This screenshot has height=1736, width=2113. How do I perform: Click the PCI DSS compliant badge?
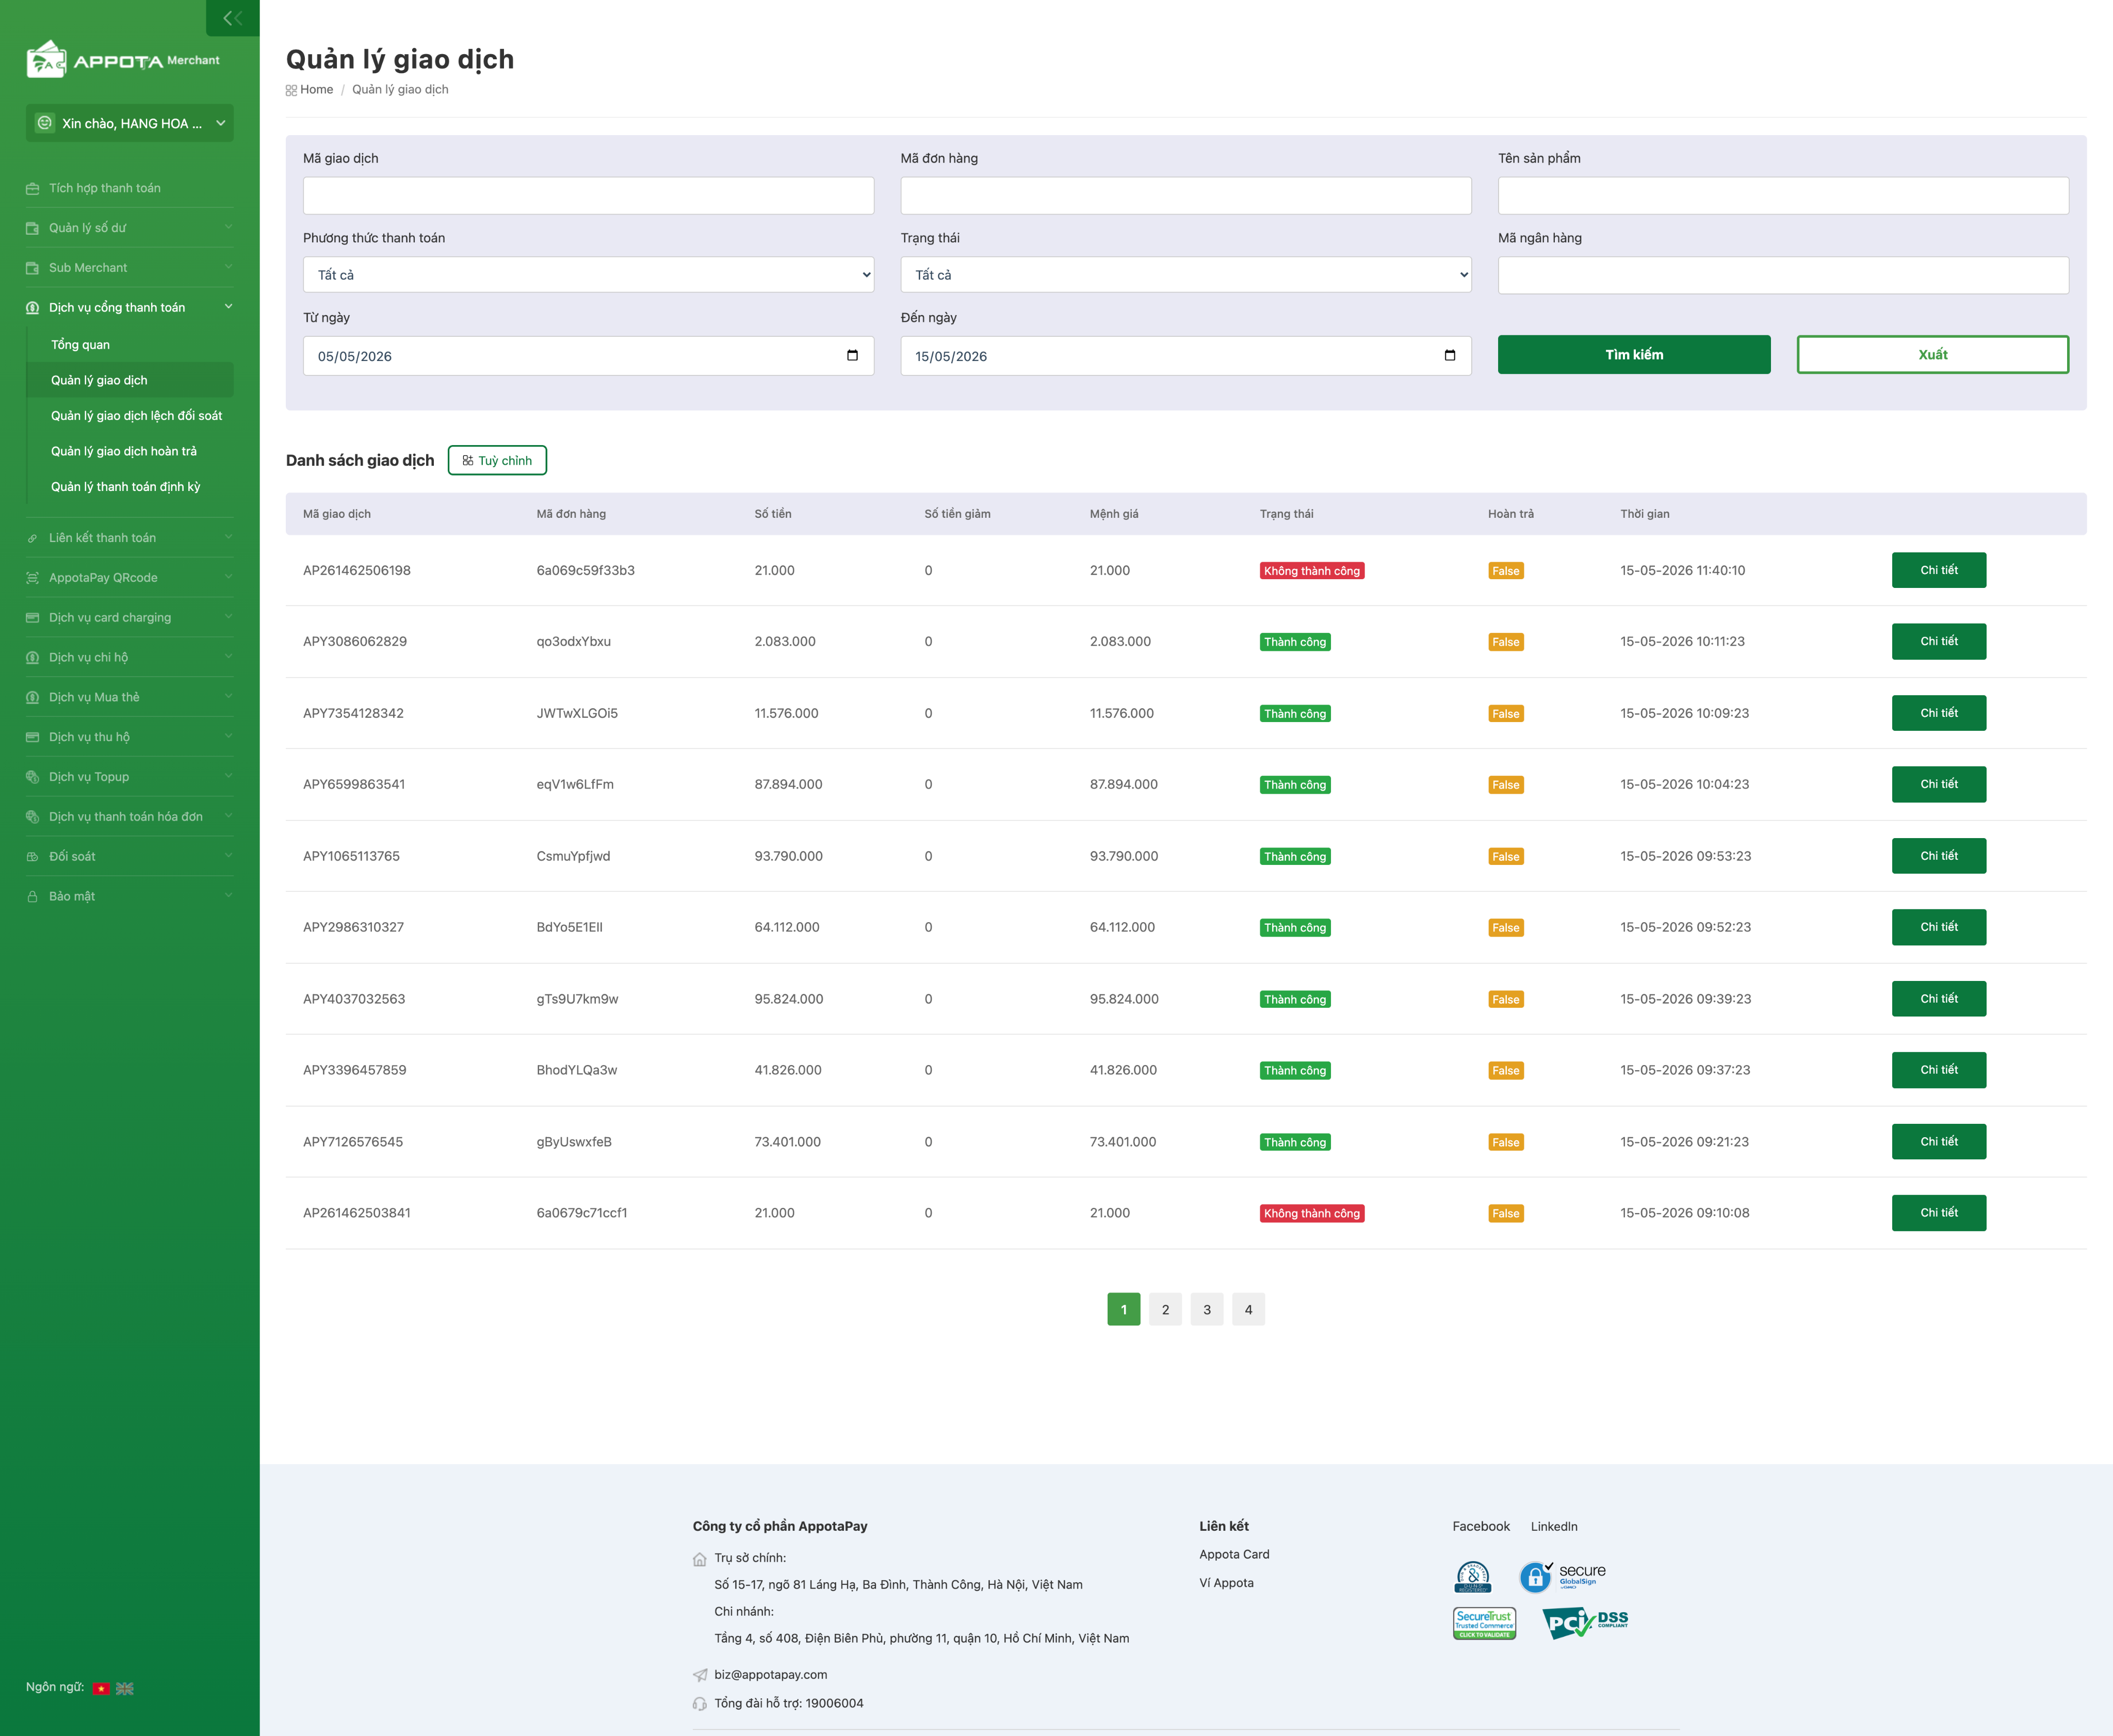pyautogui.click(x=1585, y=1622)
